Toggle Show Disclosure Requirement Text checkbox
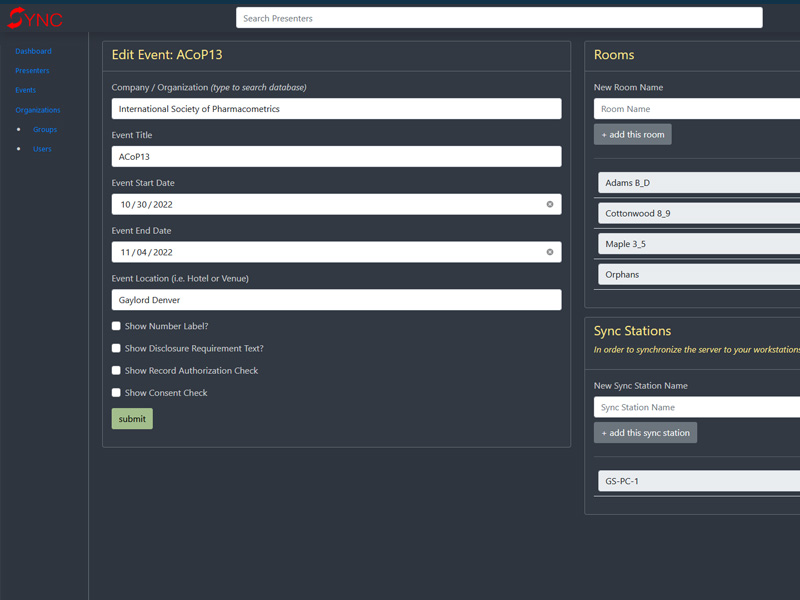The height and width of the screenshot is (600, 800). [116, 348]
